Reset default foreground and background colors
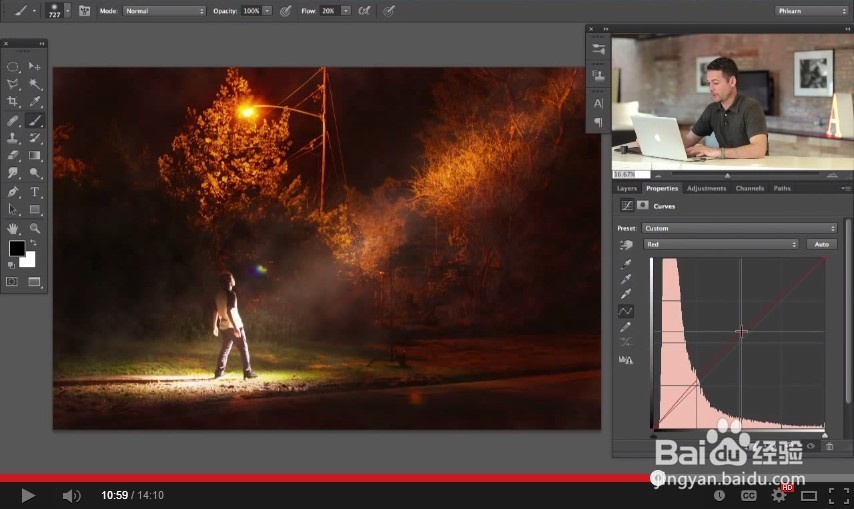854x509 pixels. [11, 265]
